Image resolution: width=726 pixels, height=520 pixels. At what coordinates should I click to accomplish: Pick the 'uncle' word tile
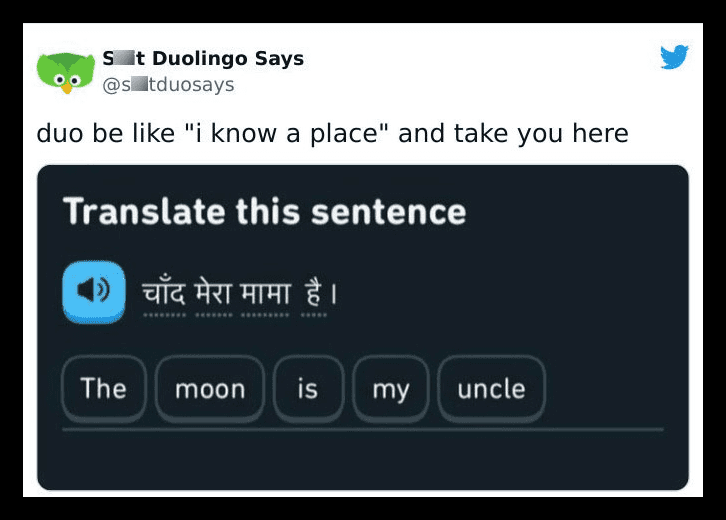click(x=491, y=388)
